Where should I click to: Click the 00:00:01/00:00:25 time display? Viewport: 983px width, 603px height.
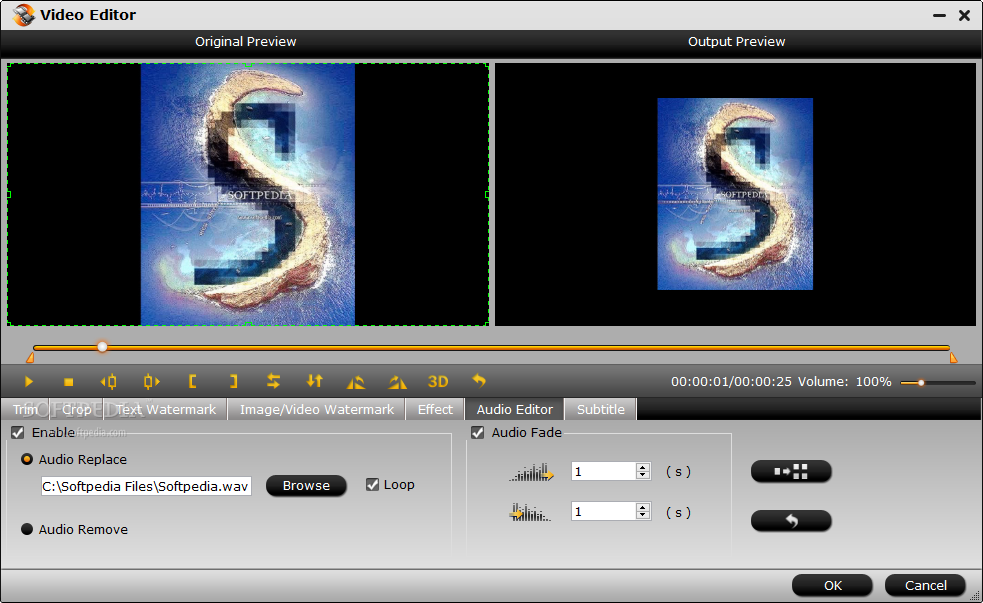click(x=731, y=382)
